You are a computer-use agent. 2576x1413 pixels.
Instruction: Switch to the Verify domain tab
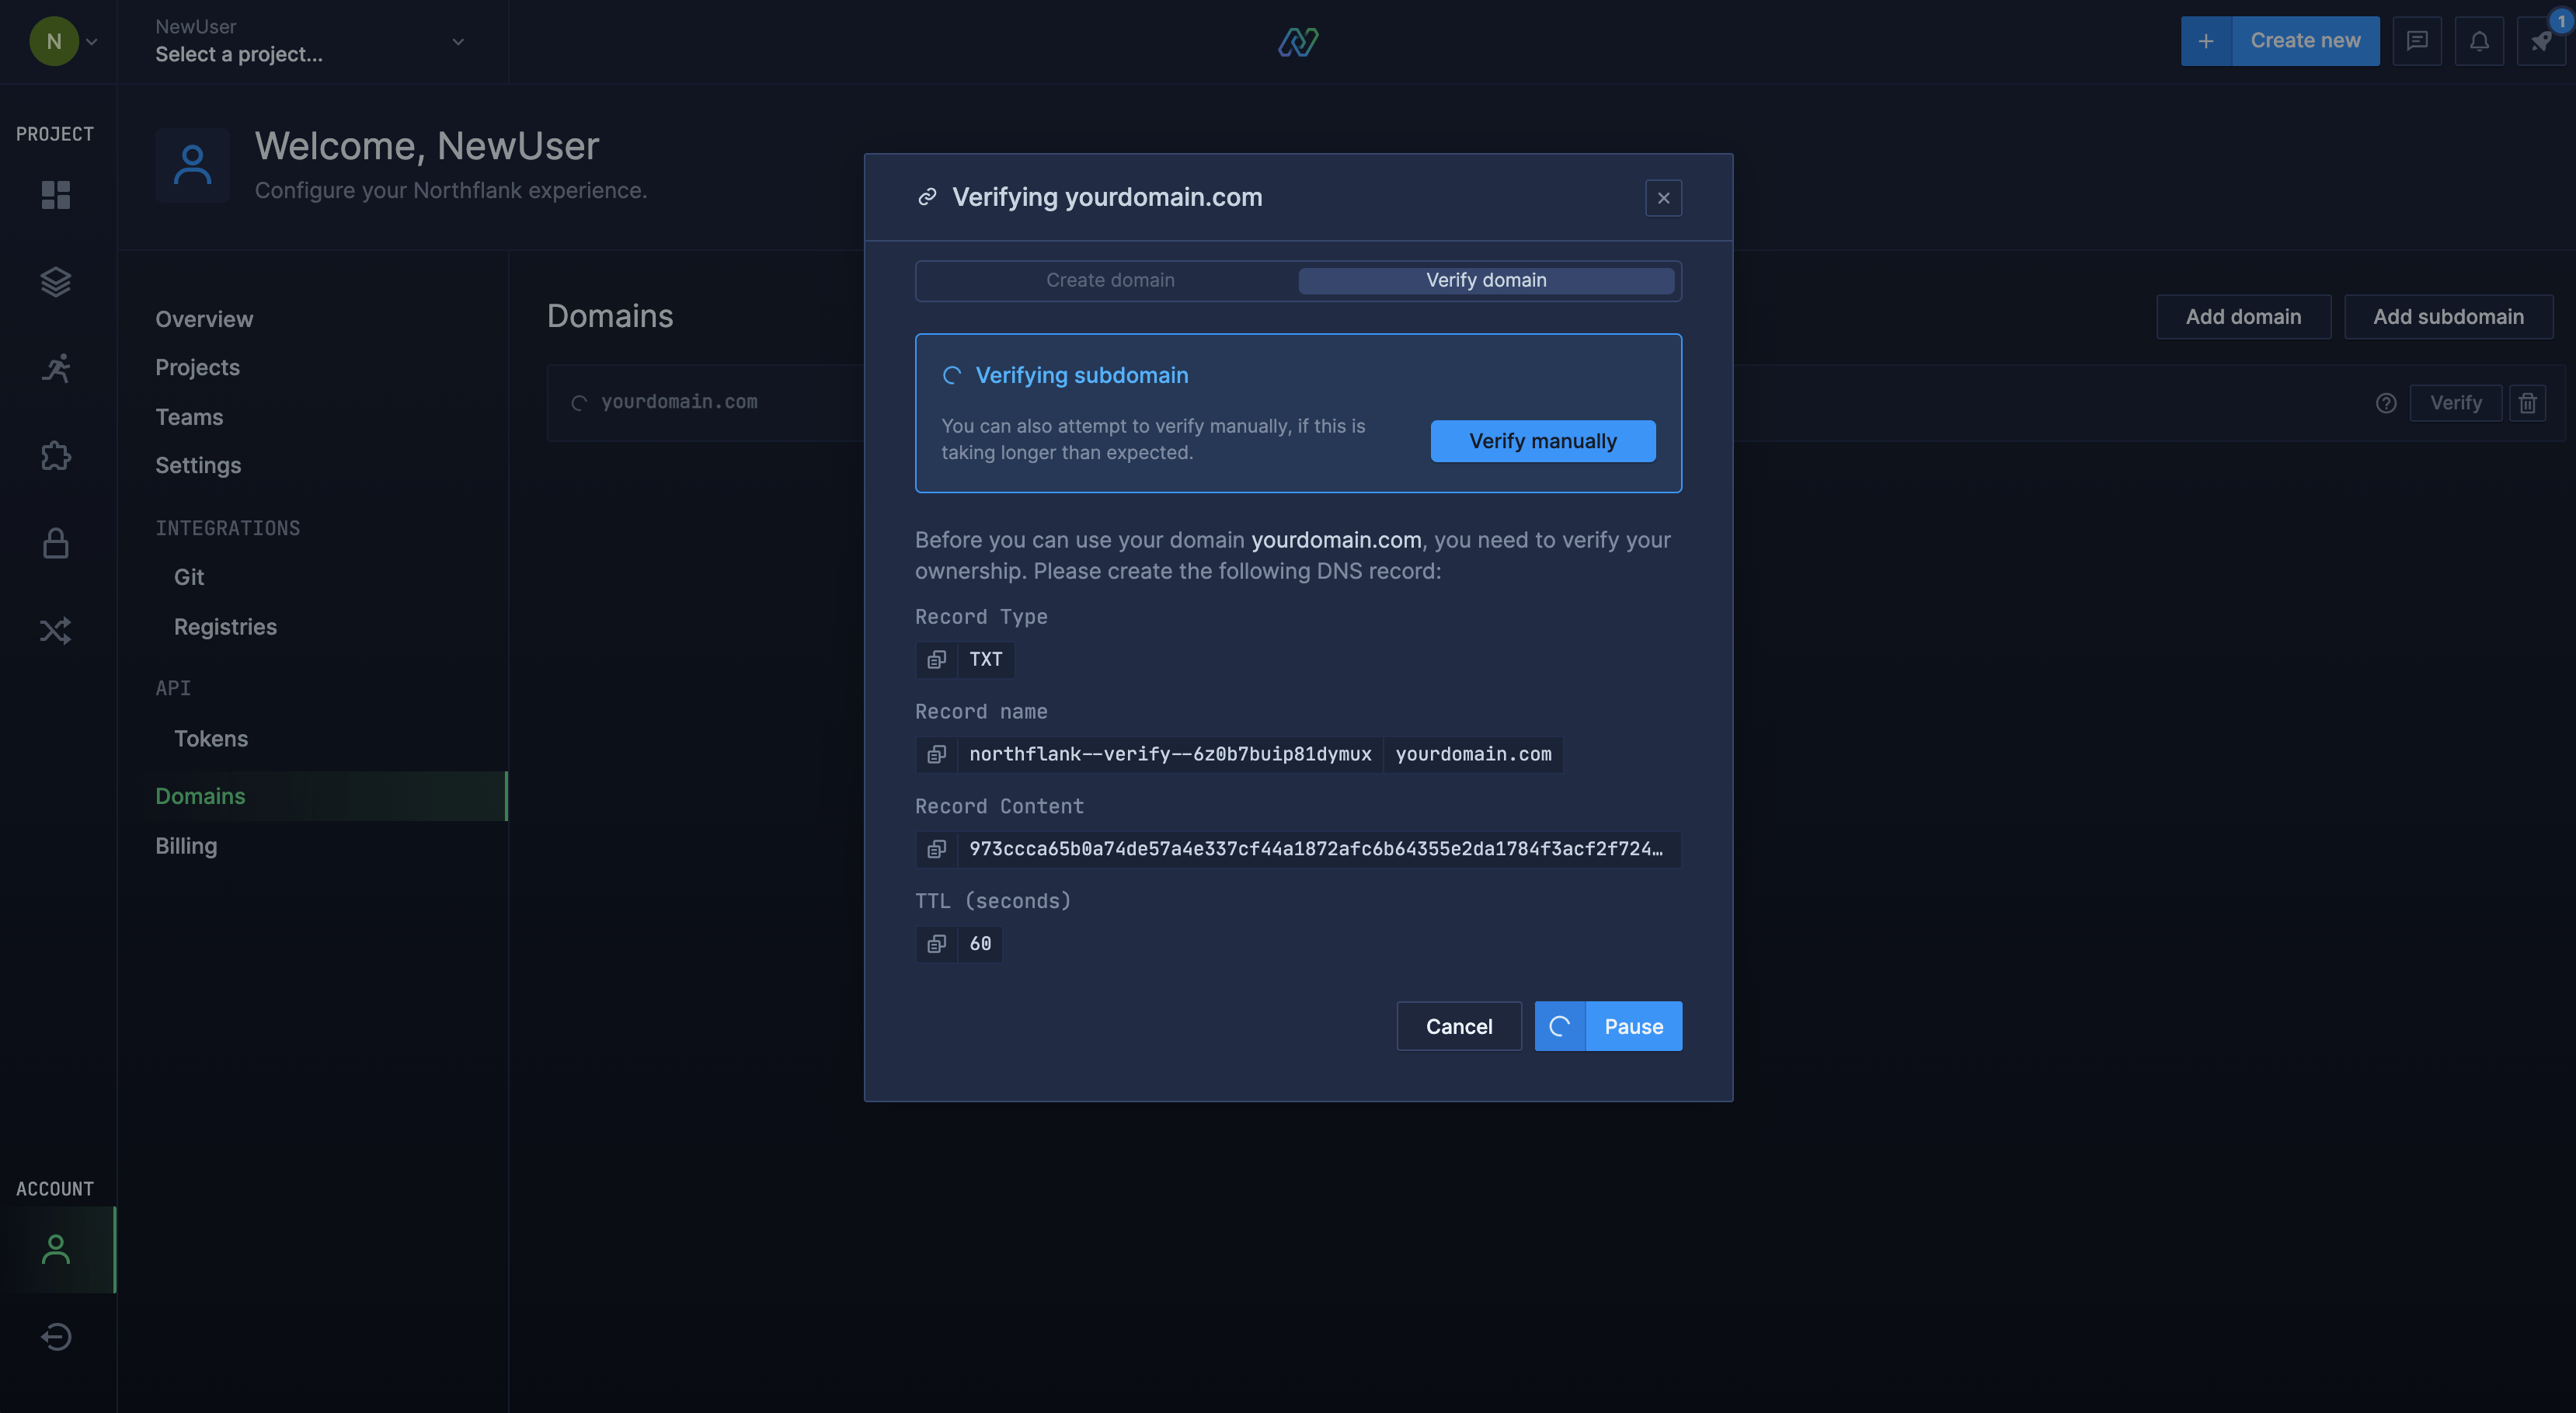1486,281
